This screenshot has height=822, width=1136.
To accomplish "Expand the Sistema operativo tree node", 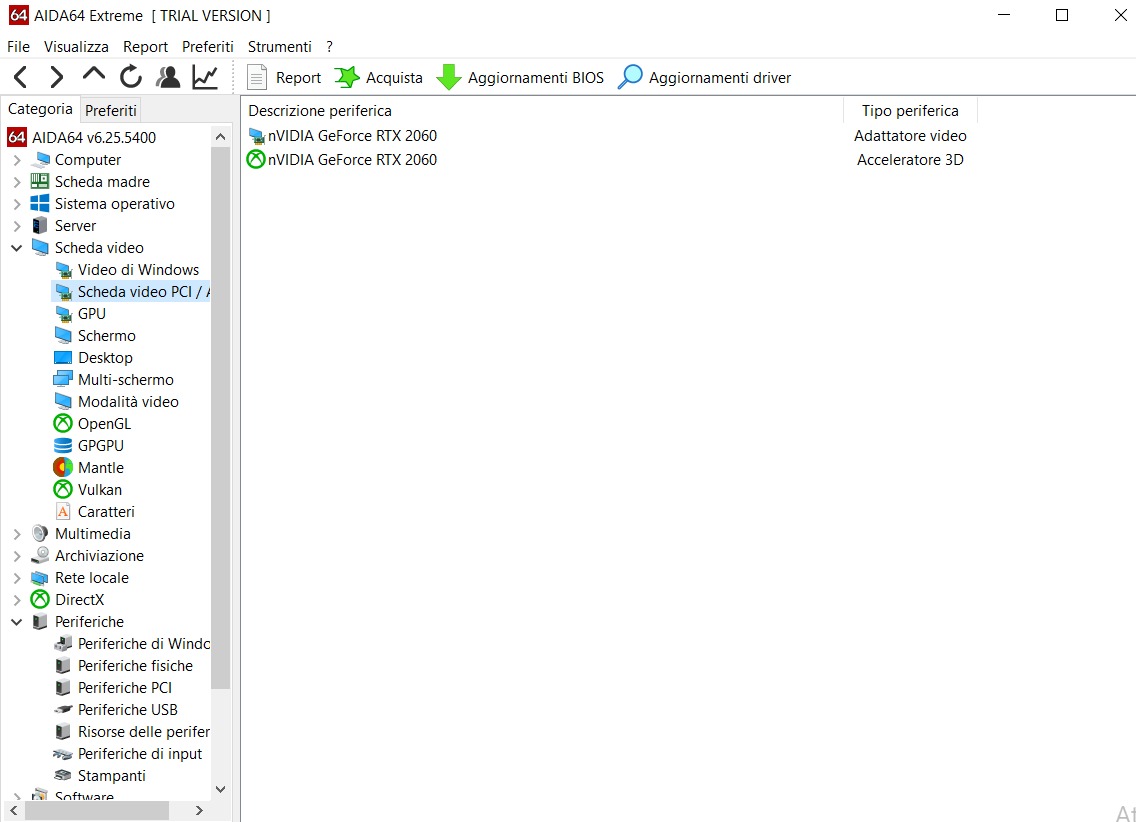I will click(17, 204).
